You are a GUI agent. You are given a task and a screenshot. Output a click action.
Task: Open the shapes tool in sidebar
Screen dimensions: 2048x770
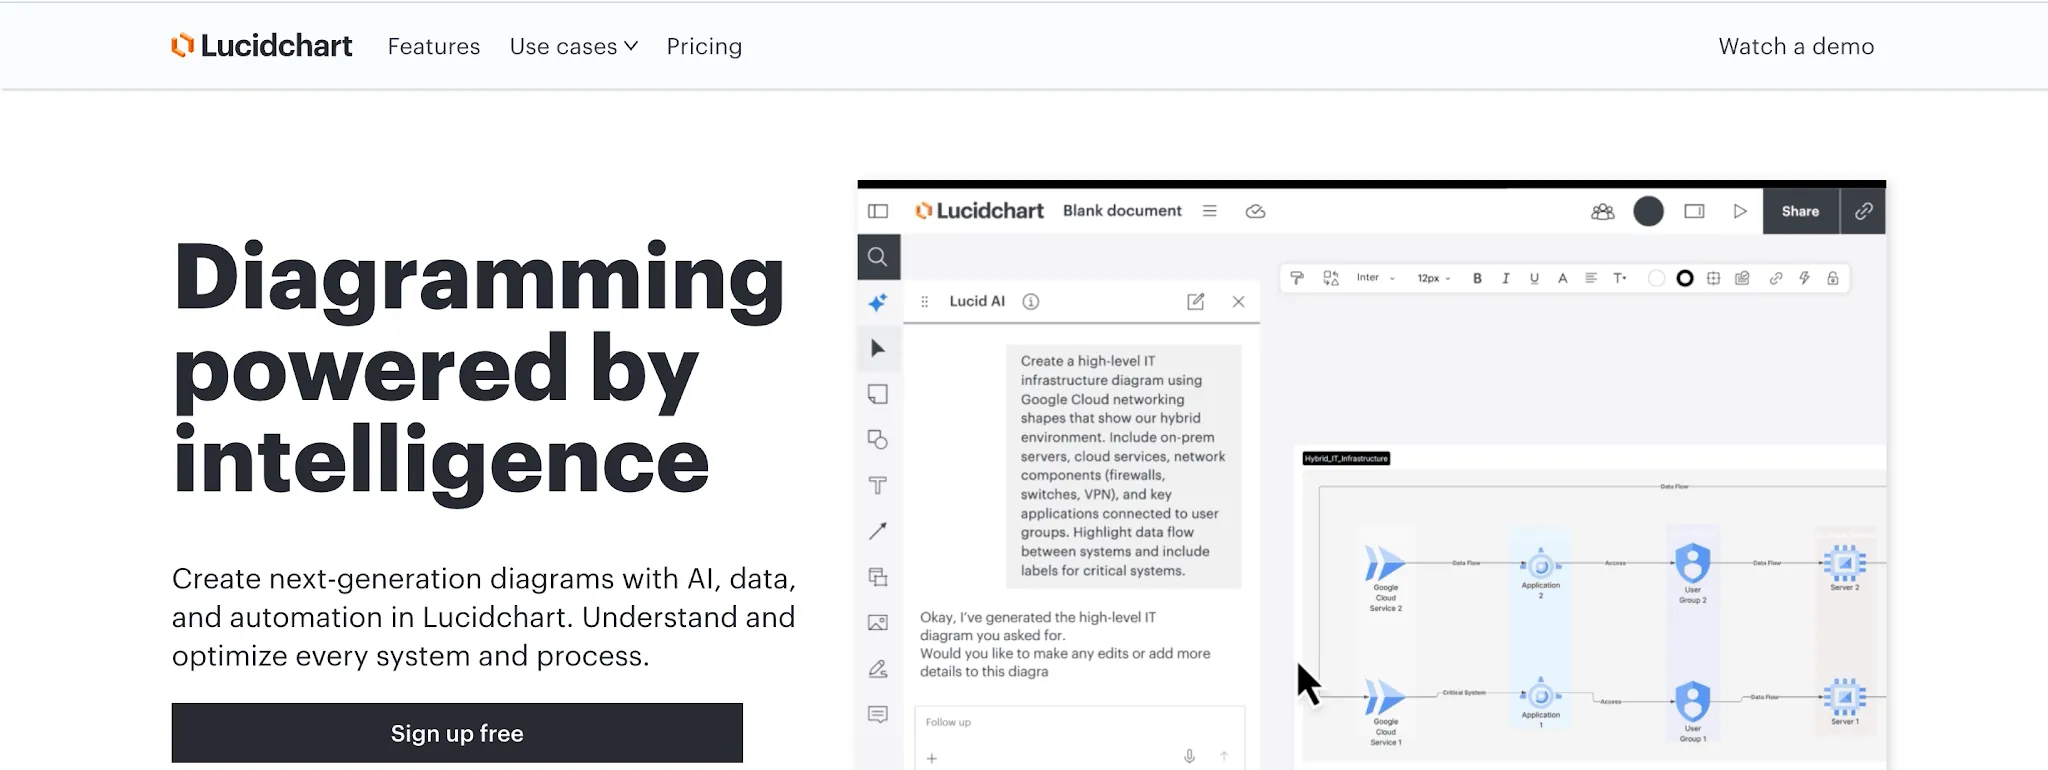pyautogui.click(x=878, y=440)
